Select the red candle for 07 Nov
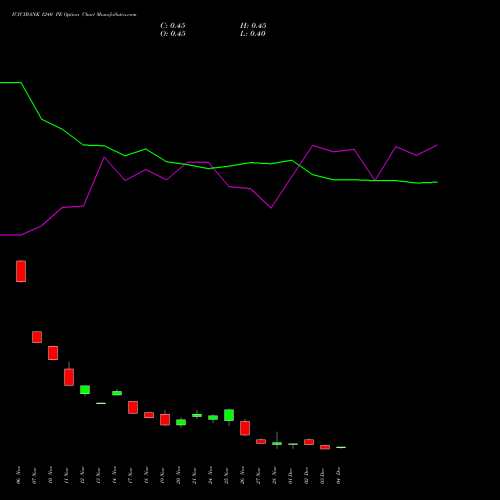This screenshot has width=500, height=500. coord(37,337)
